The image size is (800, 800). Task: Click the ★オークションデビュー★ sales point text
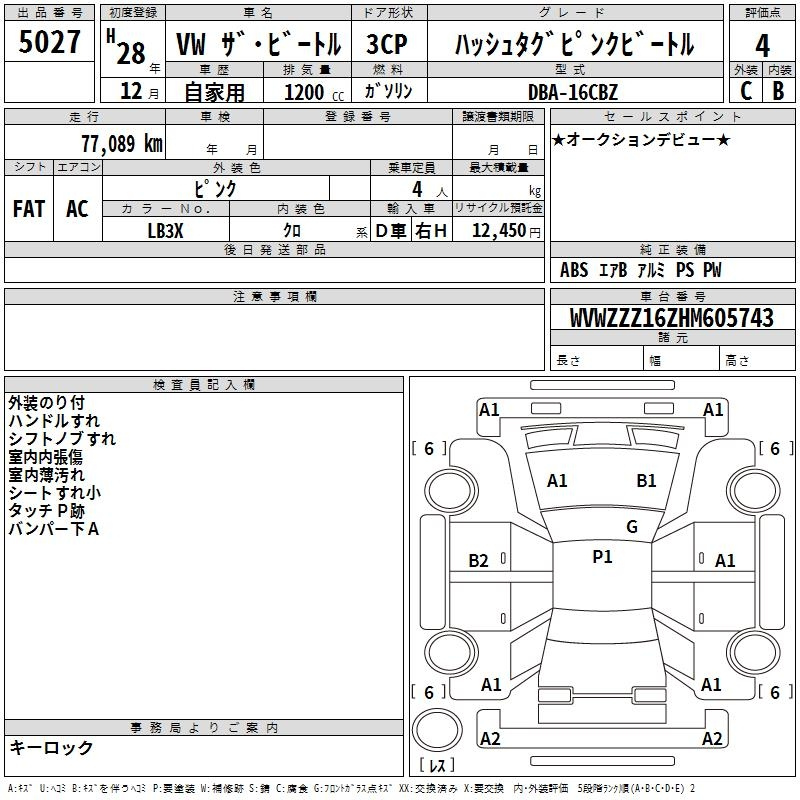[x=641, y=139]
